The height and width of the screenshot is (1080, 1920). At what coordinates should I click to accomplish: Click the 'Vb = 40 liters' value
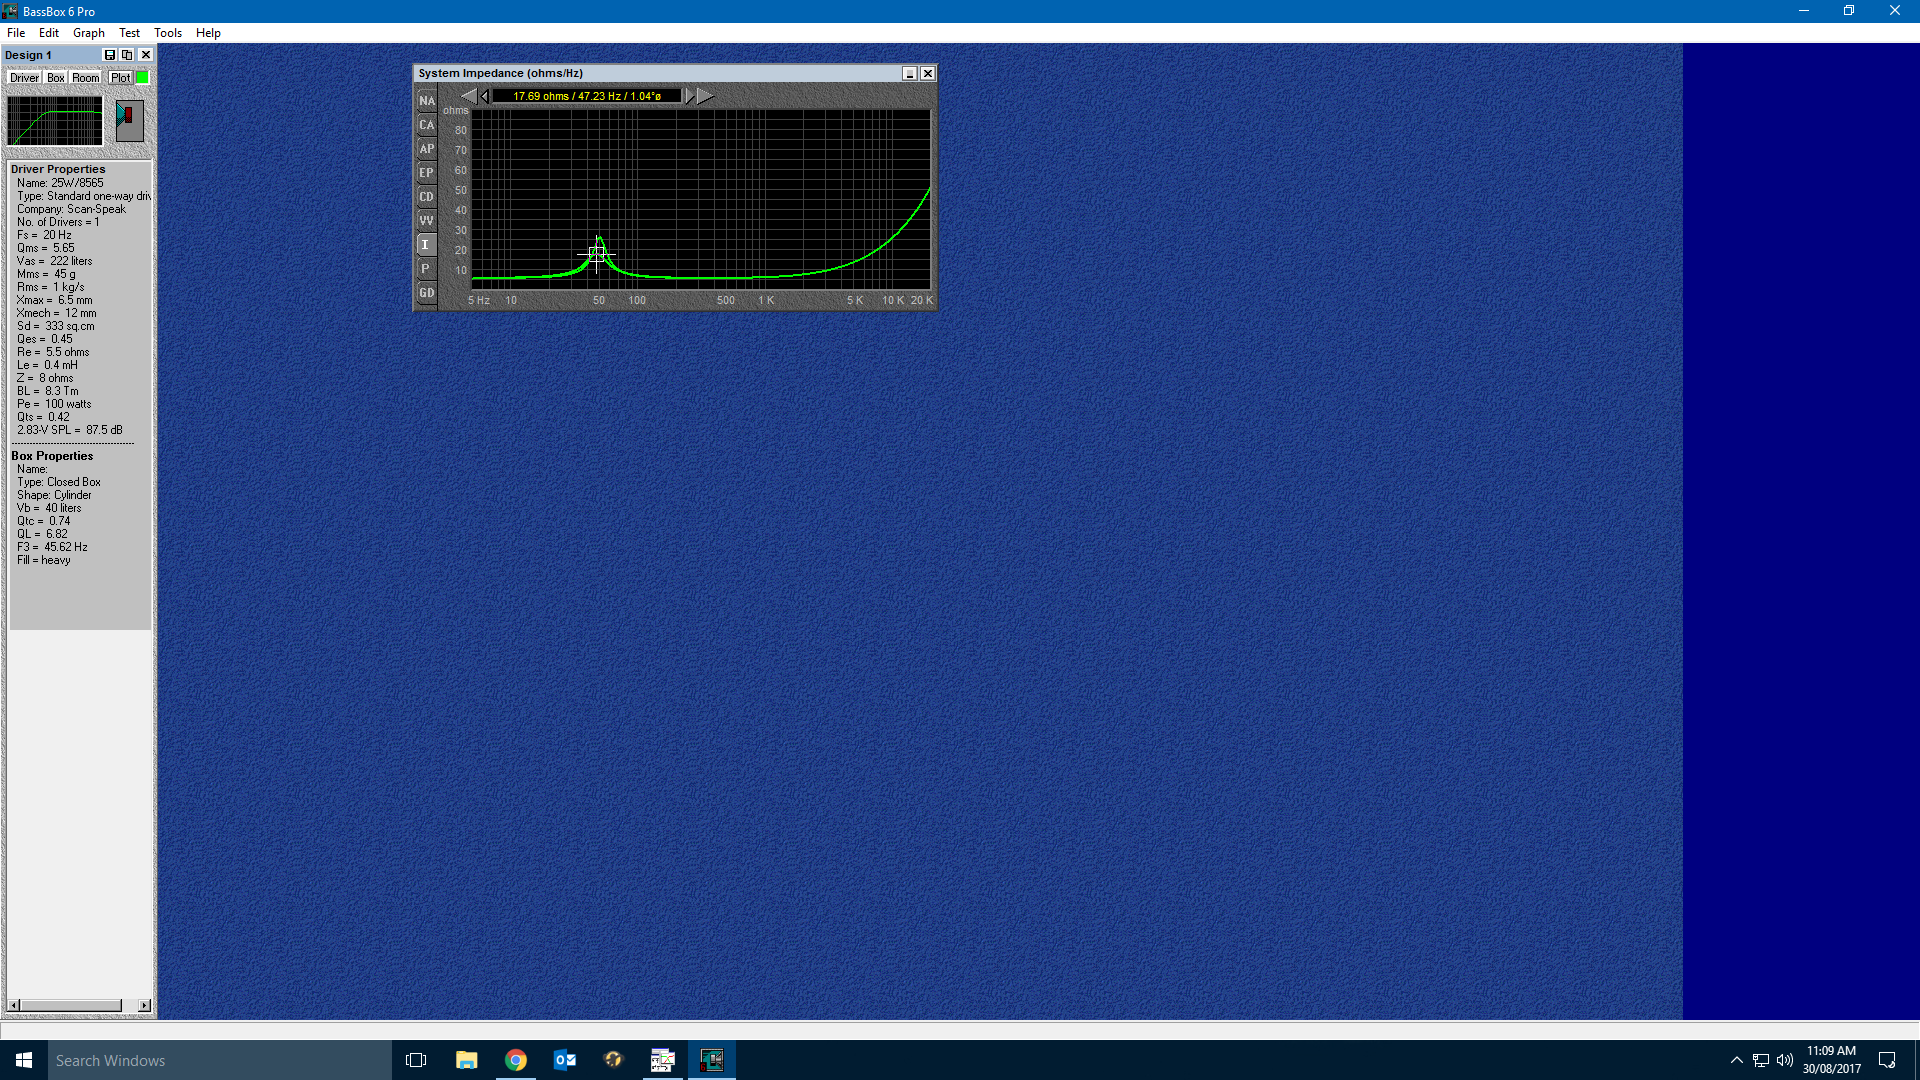click(49, 508)
